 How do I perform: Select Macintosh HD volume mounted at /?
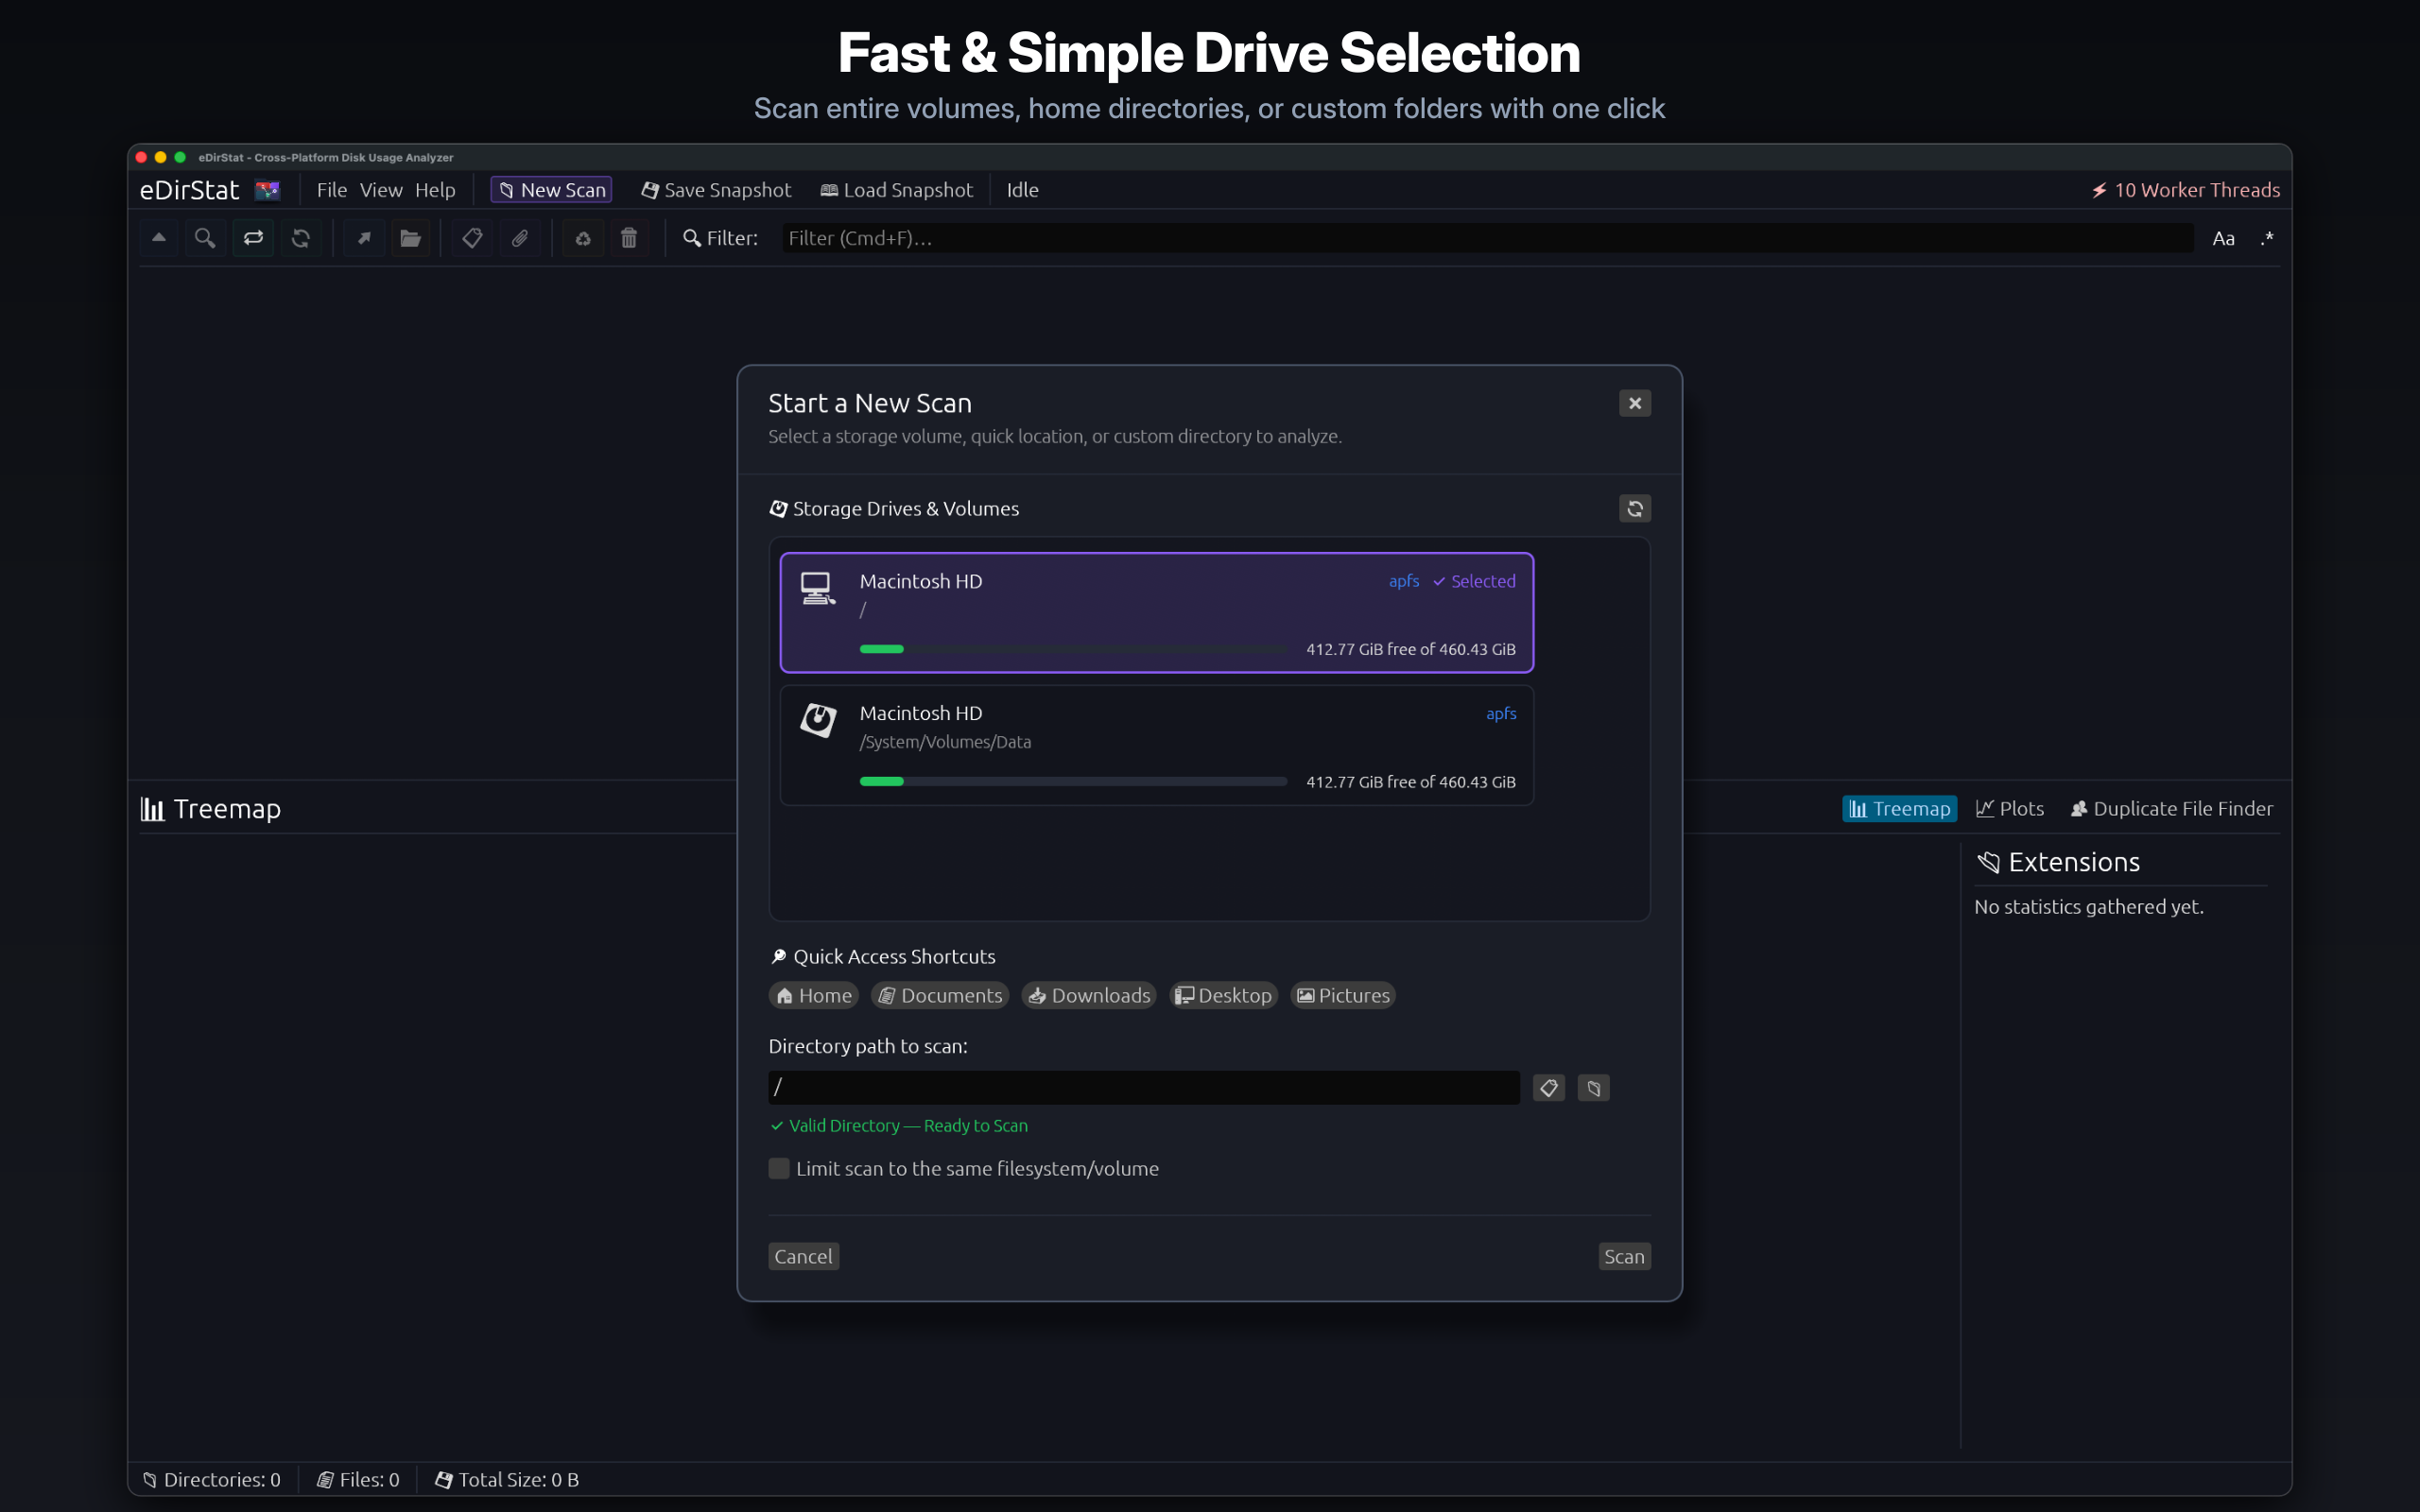[1157, 613]
